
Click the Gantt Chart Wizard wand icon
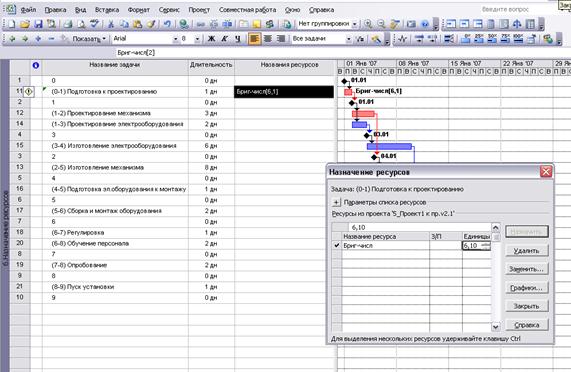pos(376,39)
